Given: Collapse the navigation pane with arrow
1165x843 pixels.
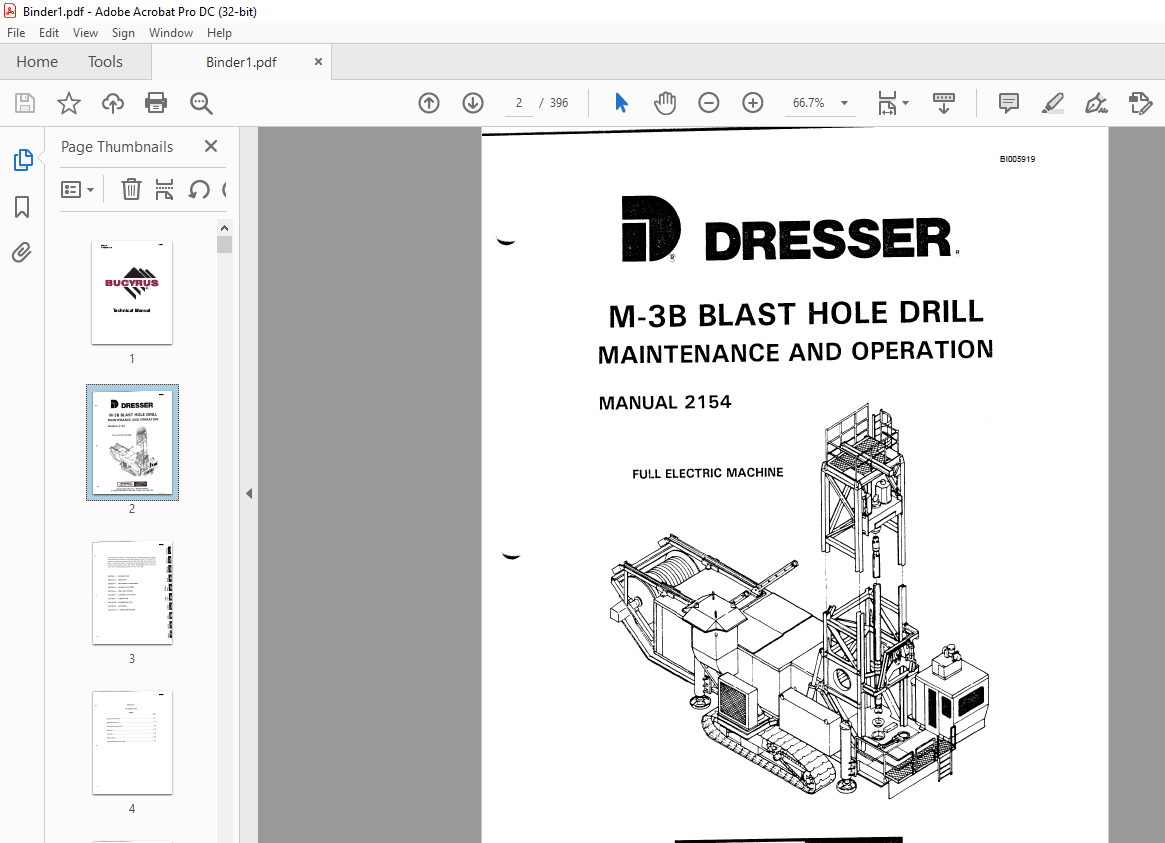Looking at the screenshot, I should click(x=249, y=493).
